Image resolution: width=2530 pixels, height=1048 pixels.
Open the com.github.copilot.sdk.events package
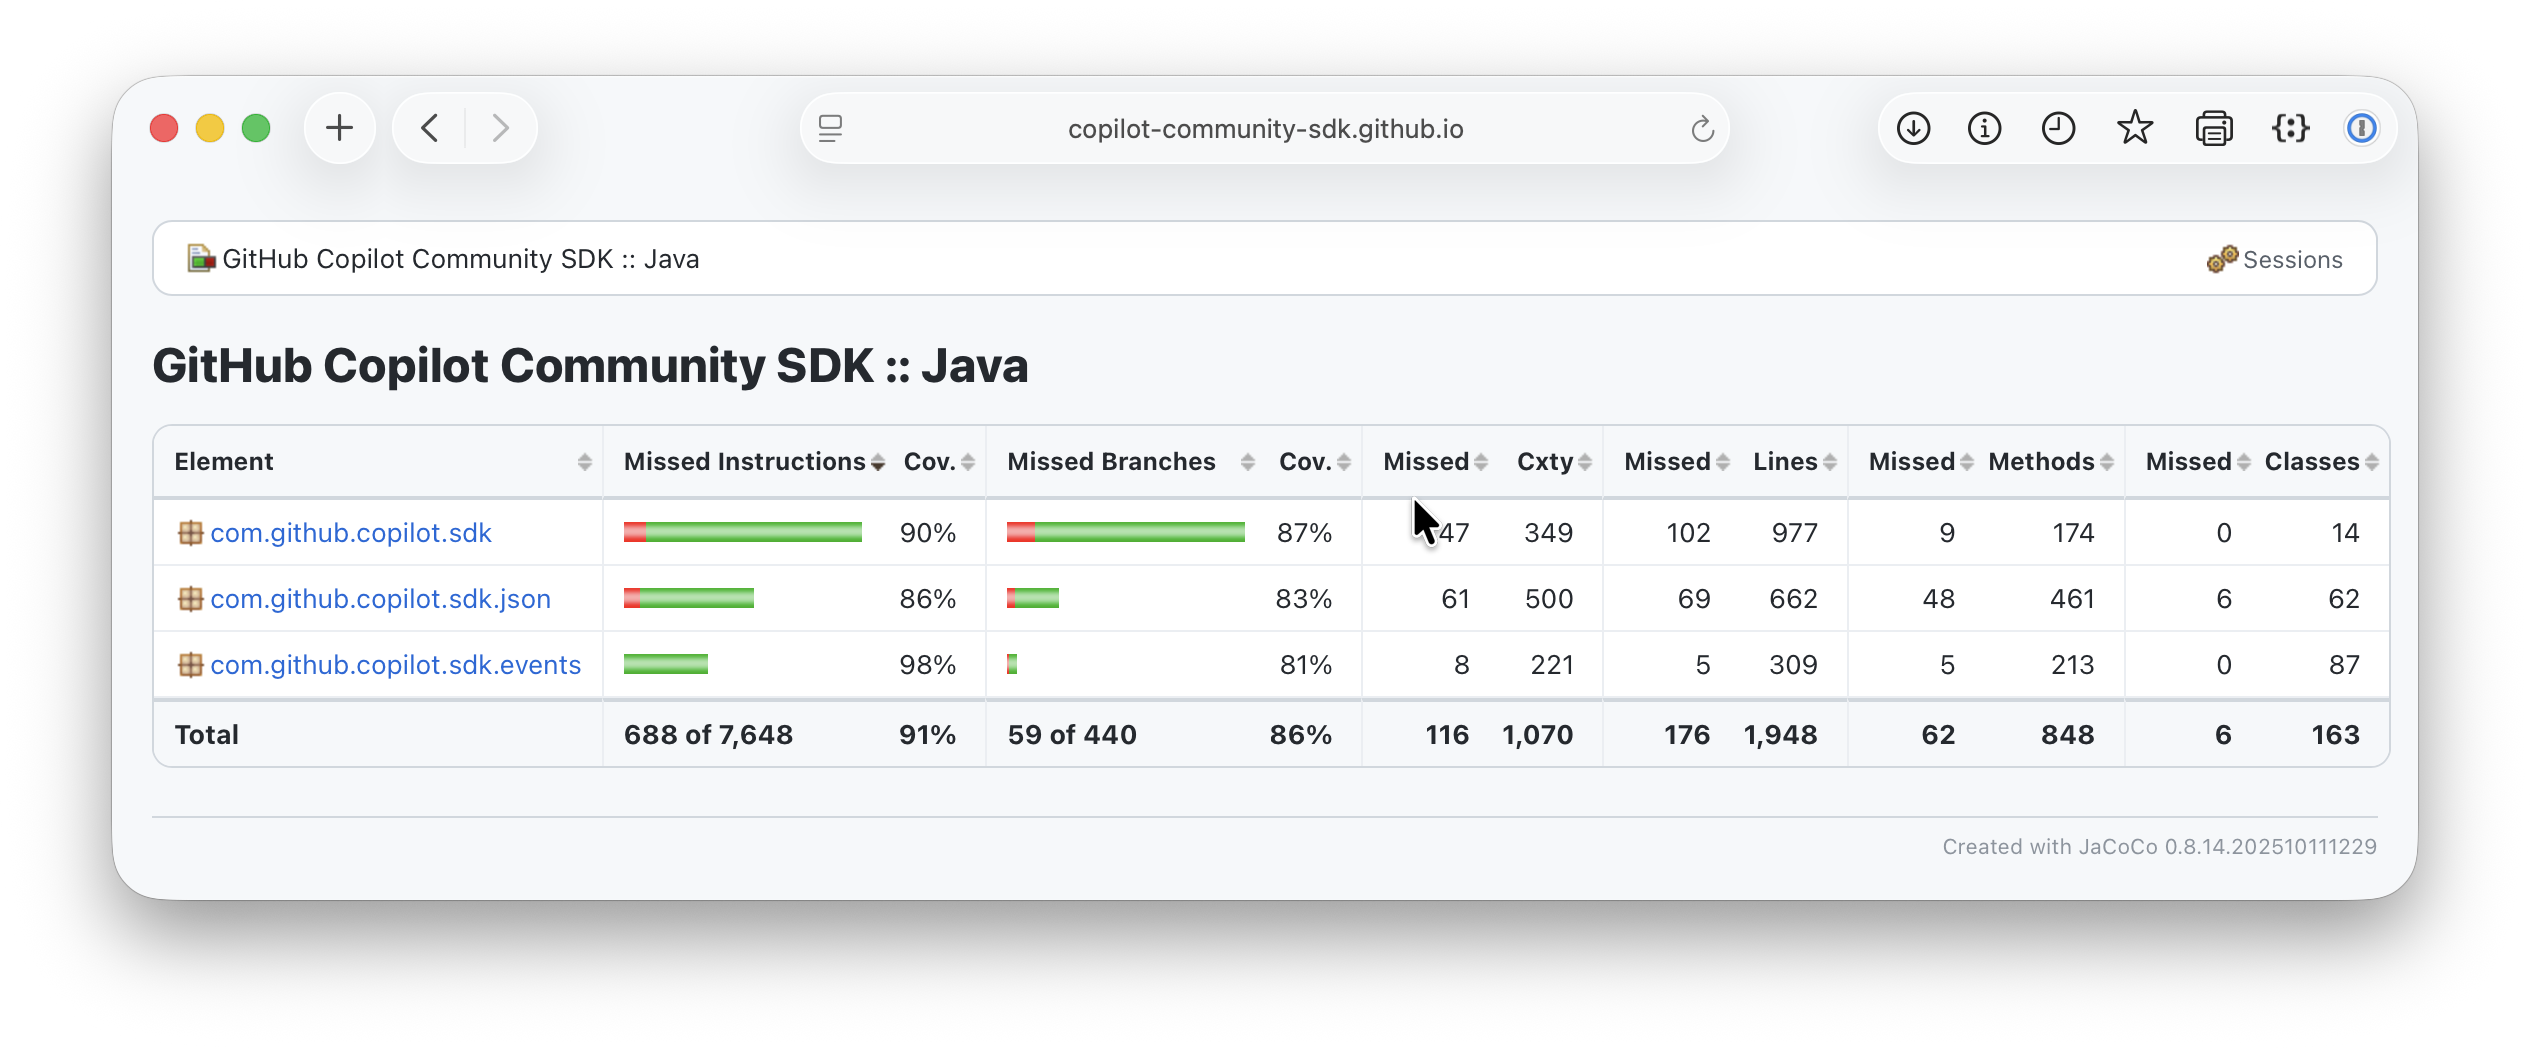395,665
